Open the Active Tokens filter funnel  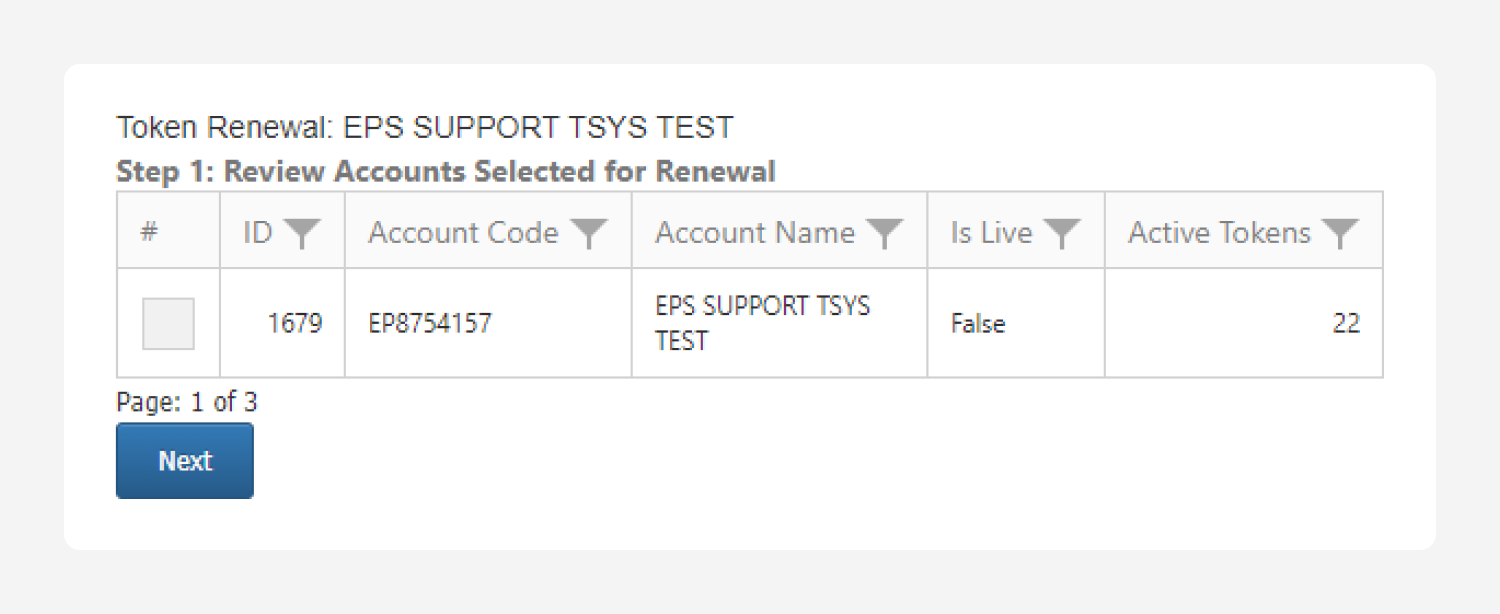pyautogui.click(x=1339, y=234)
